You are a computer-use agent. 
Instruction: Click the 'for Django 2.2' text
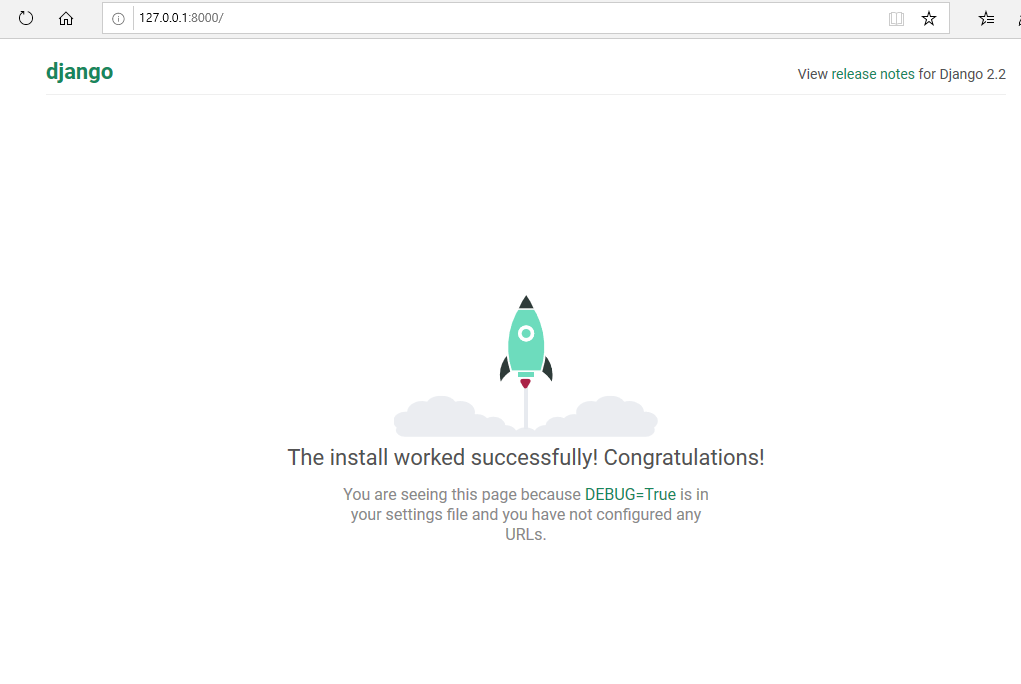pyautogui.click(x=962, y=74)
